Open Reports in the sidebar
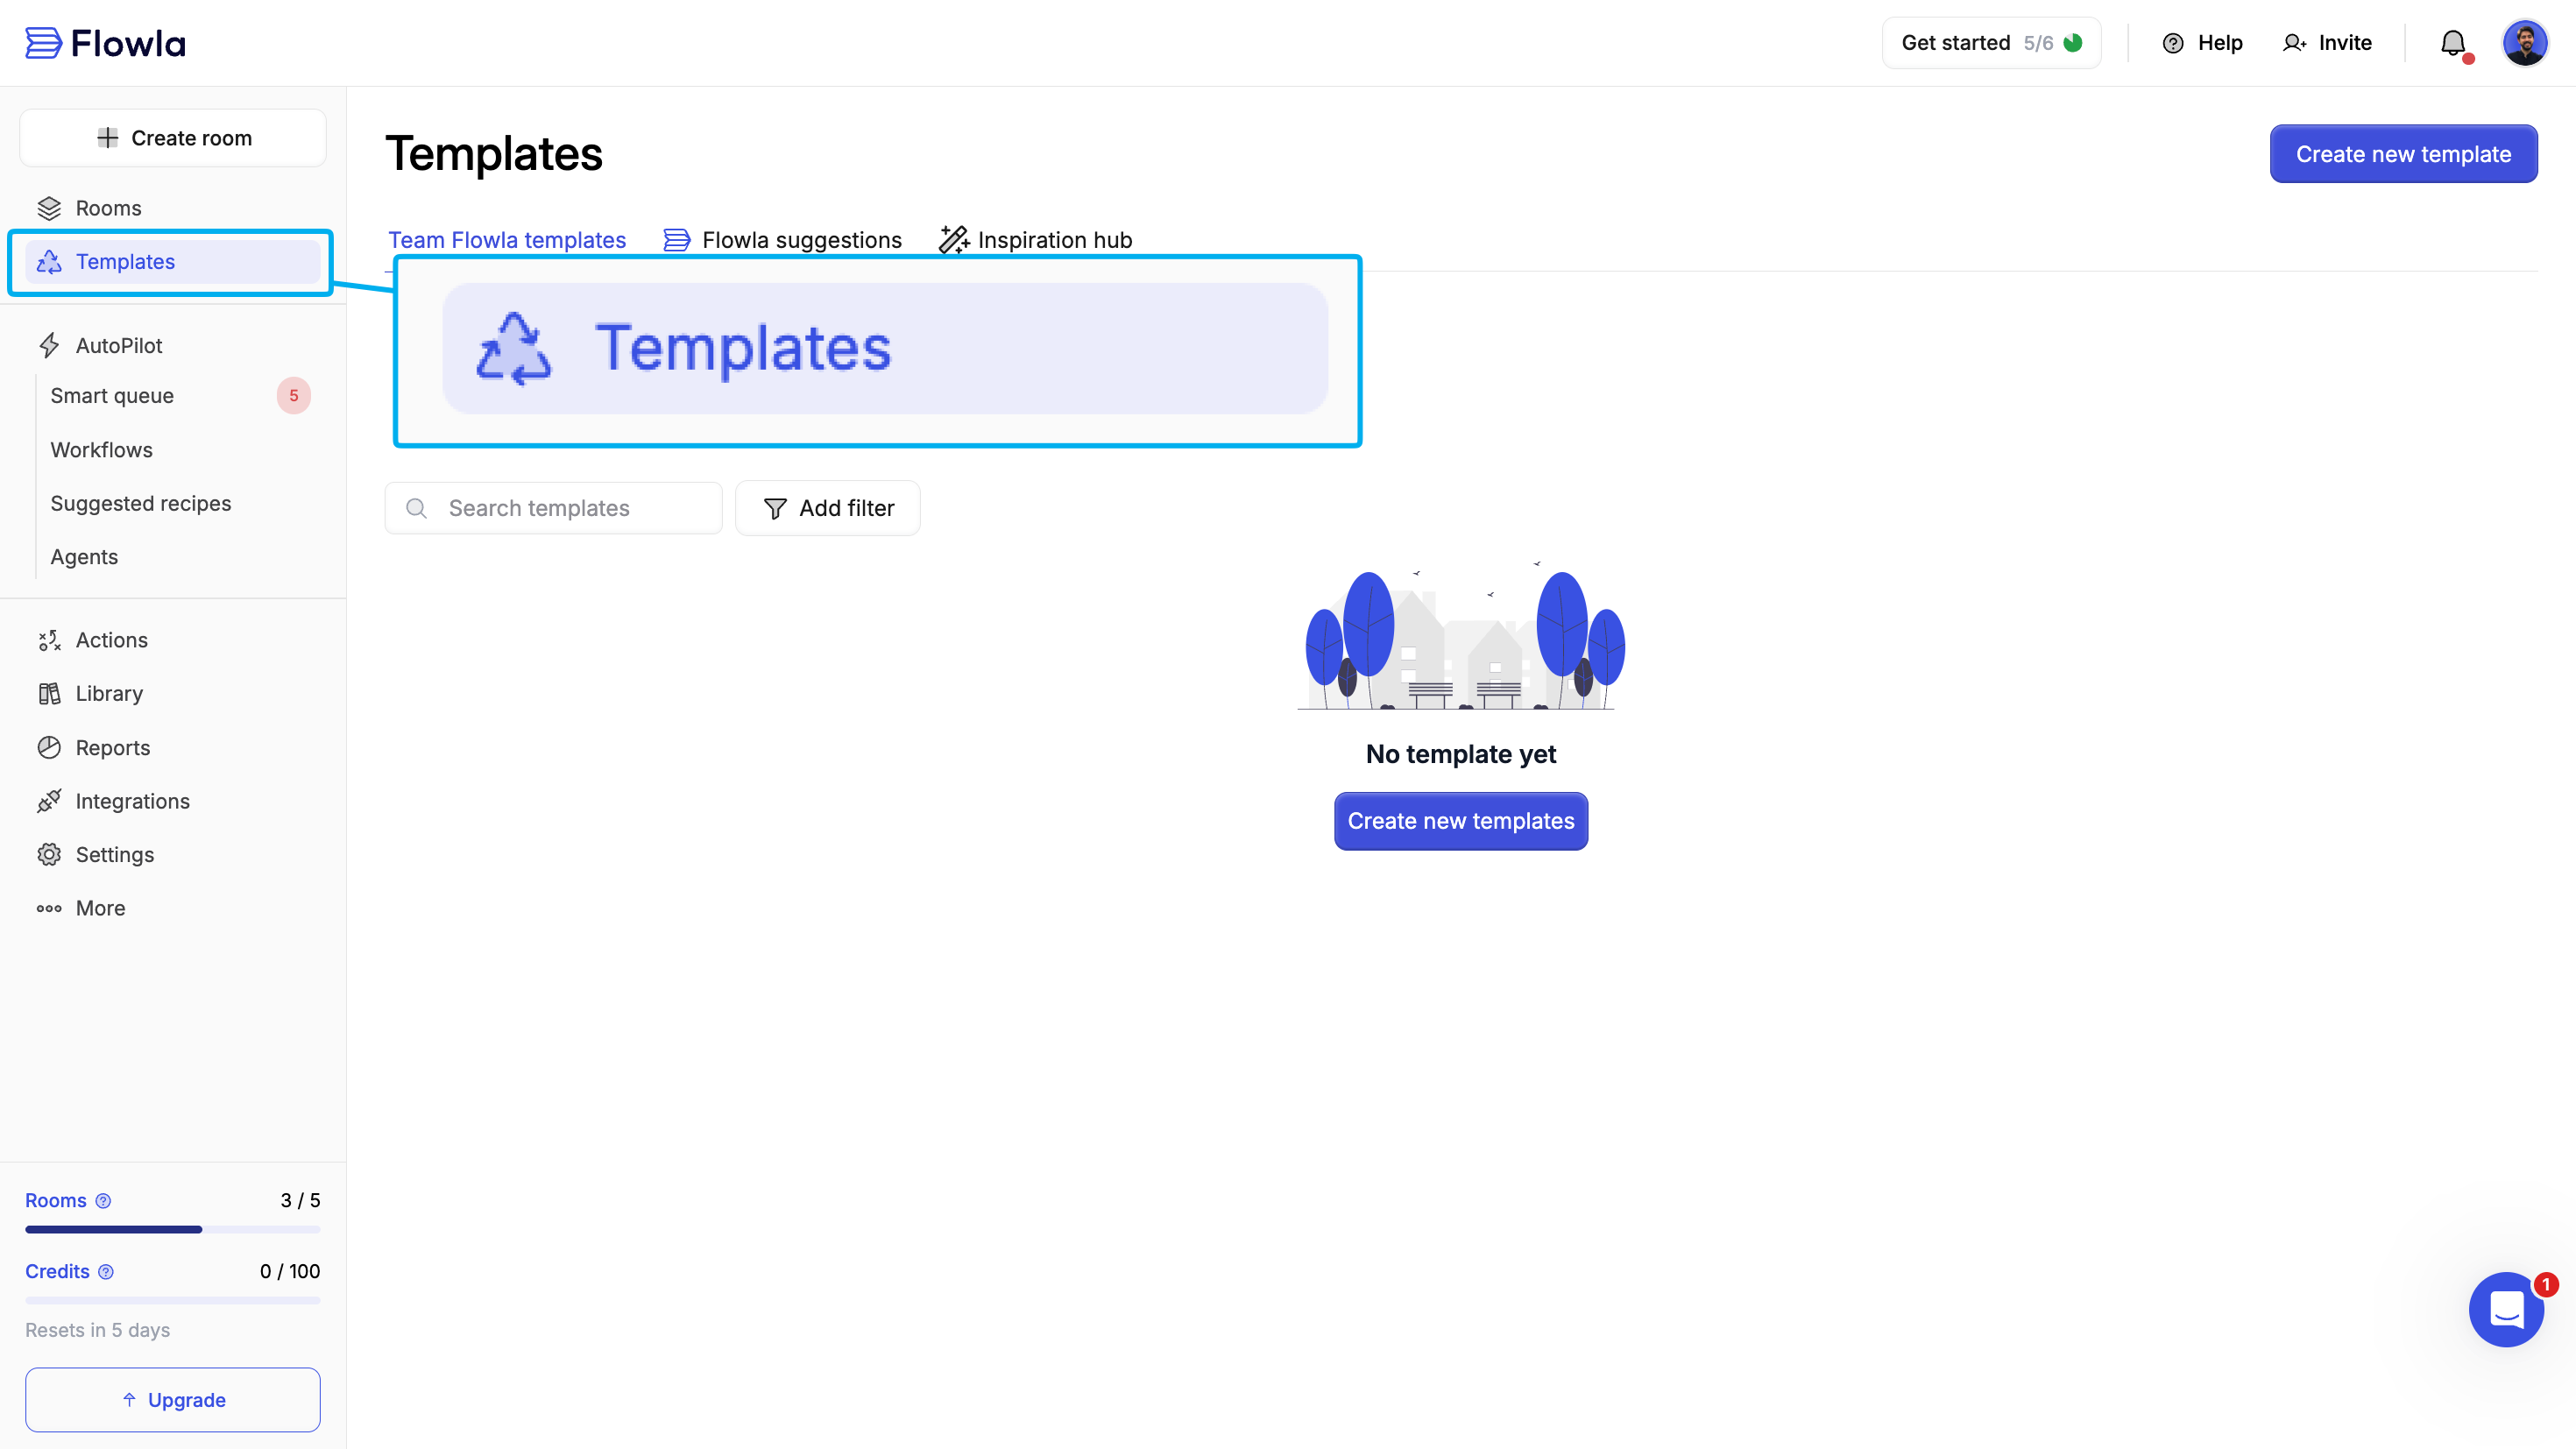2576x1449 pixels. click(x=112, y=747)
